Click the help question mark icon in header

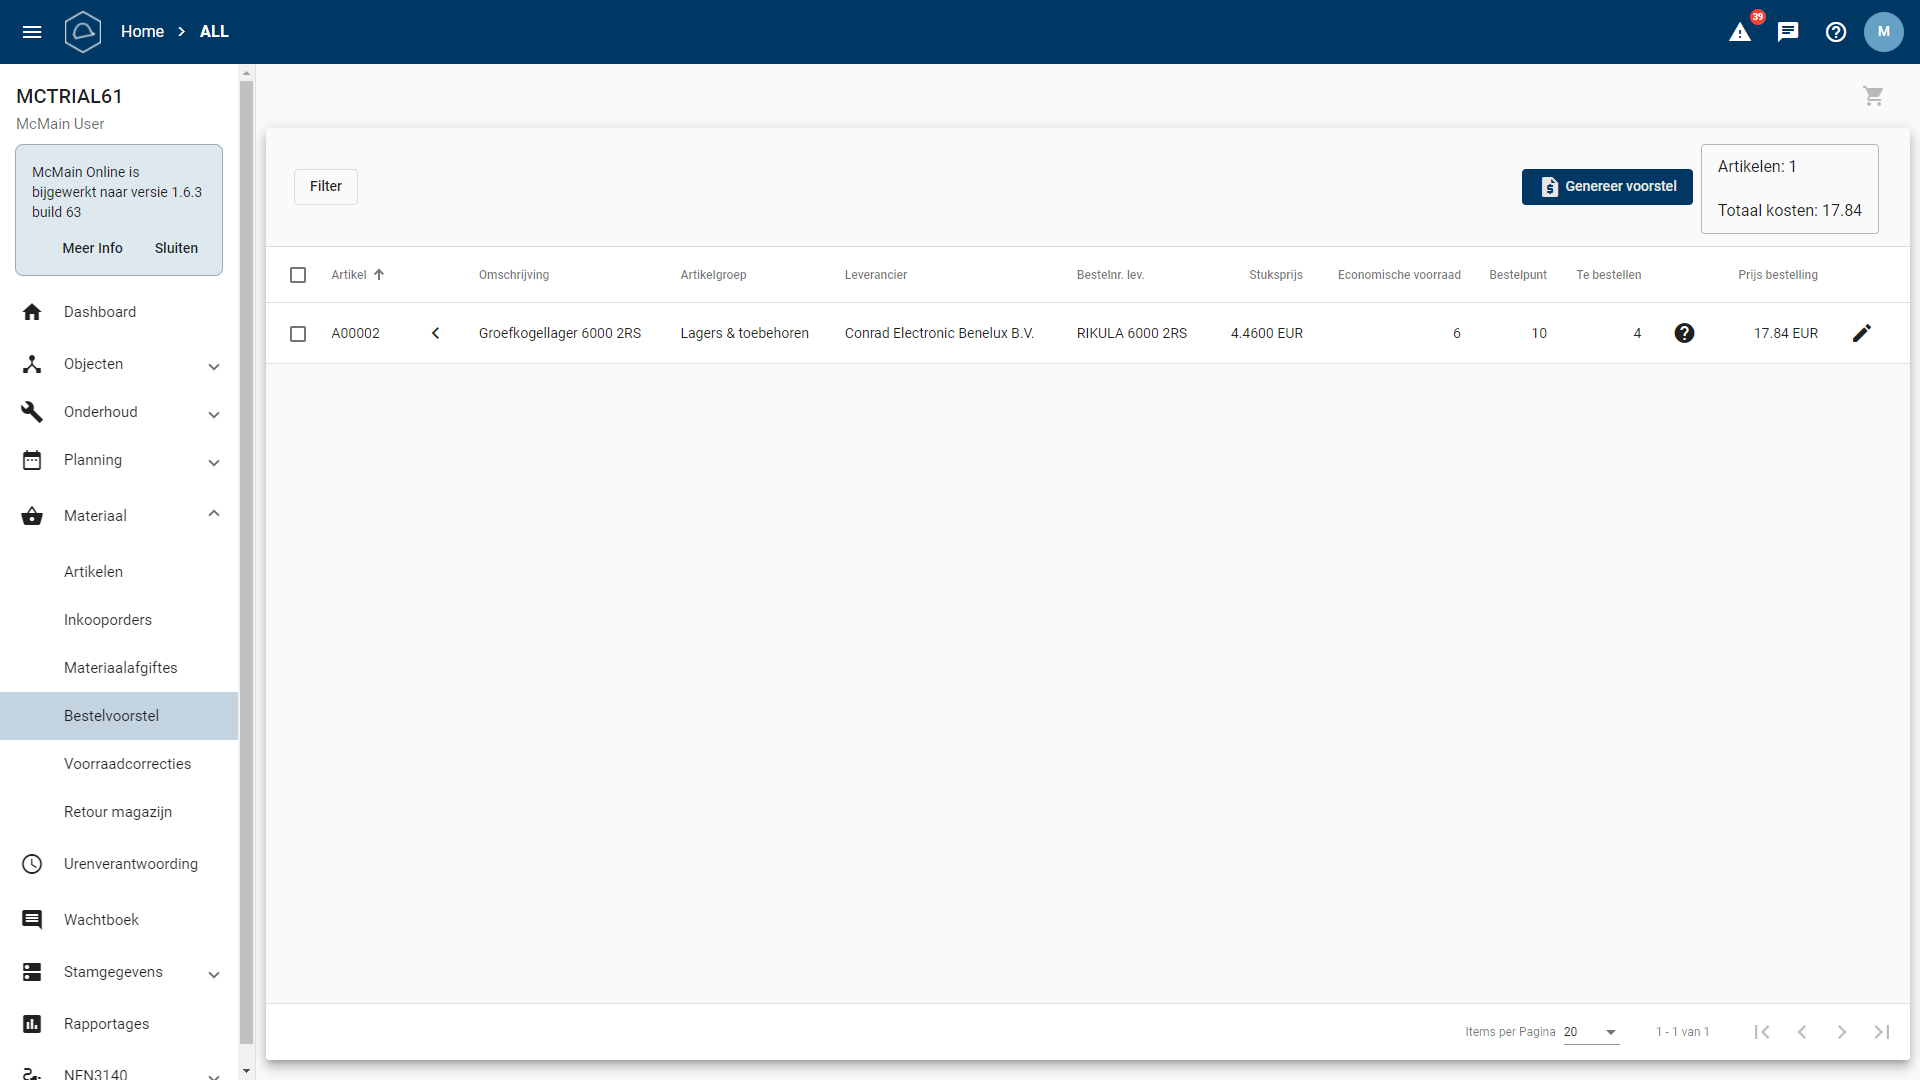[1836, 32]
